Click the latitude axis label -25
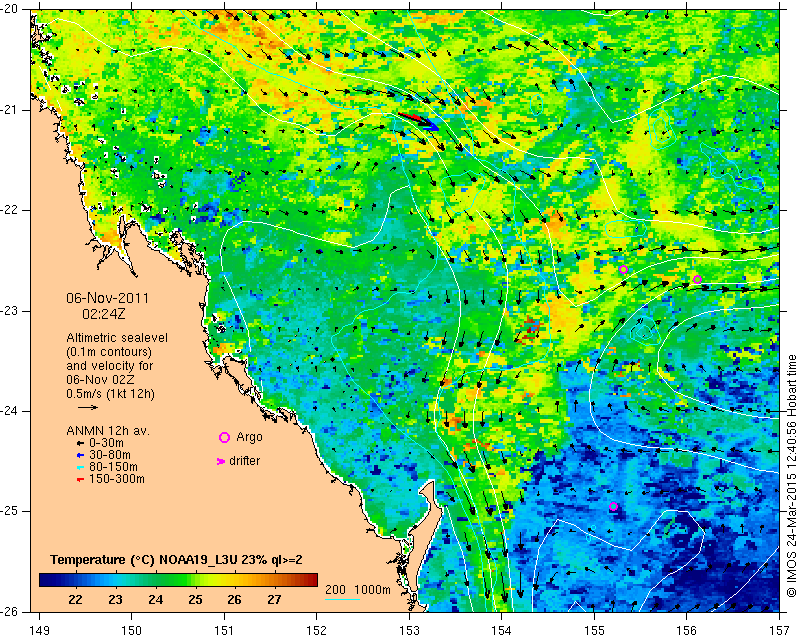The height and width of the screenshot is (640, 800). pos(10,511)
